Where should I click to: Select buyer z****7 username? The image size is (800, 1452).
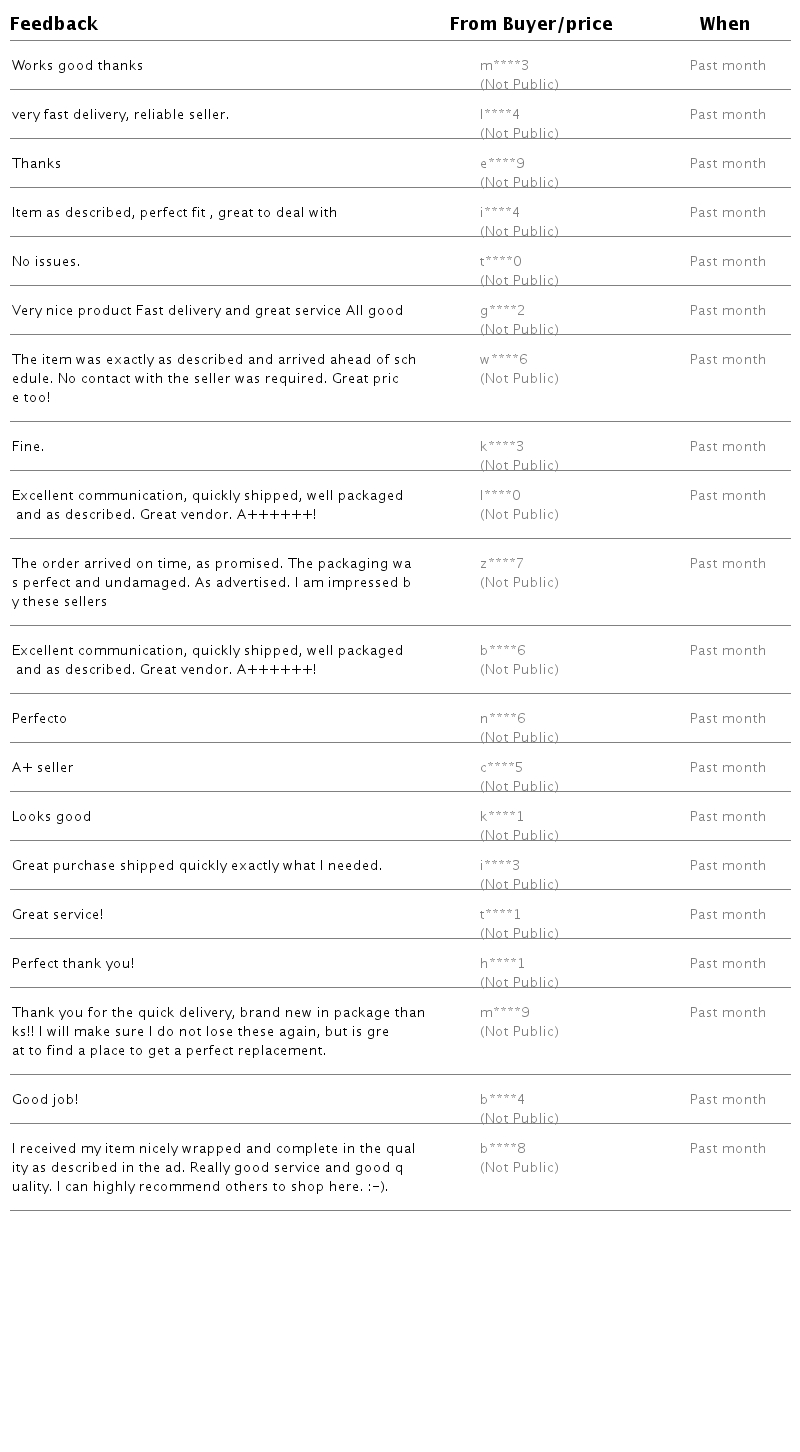[x=501, y=564]
